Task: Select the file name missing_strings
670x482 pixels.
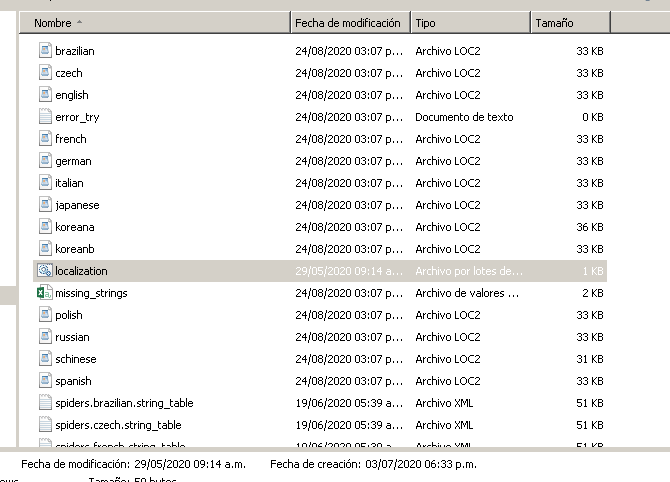Action: 91,293
